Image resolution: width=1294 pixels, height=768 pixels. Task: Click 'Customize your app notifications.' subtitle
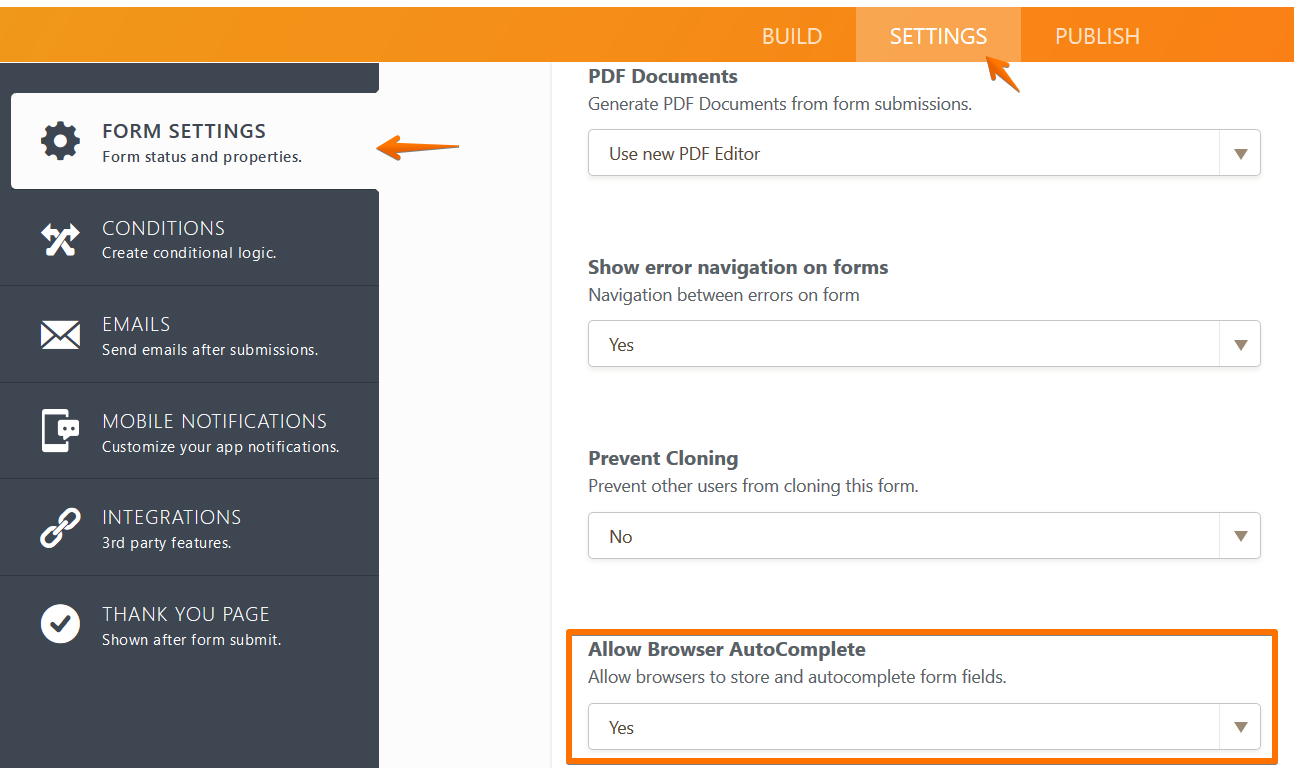pos(221,447)
